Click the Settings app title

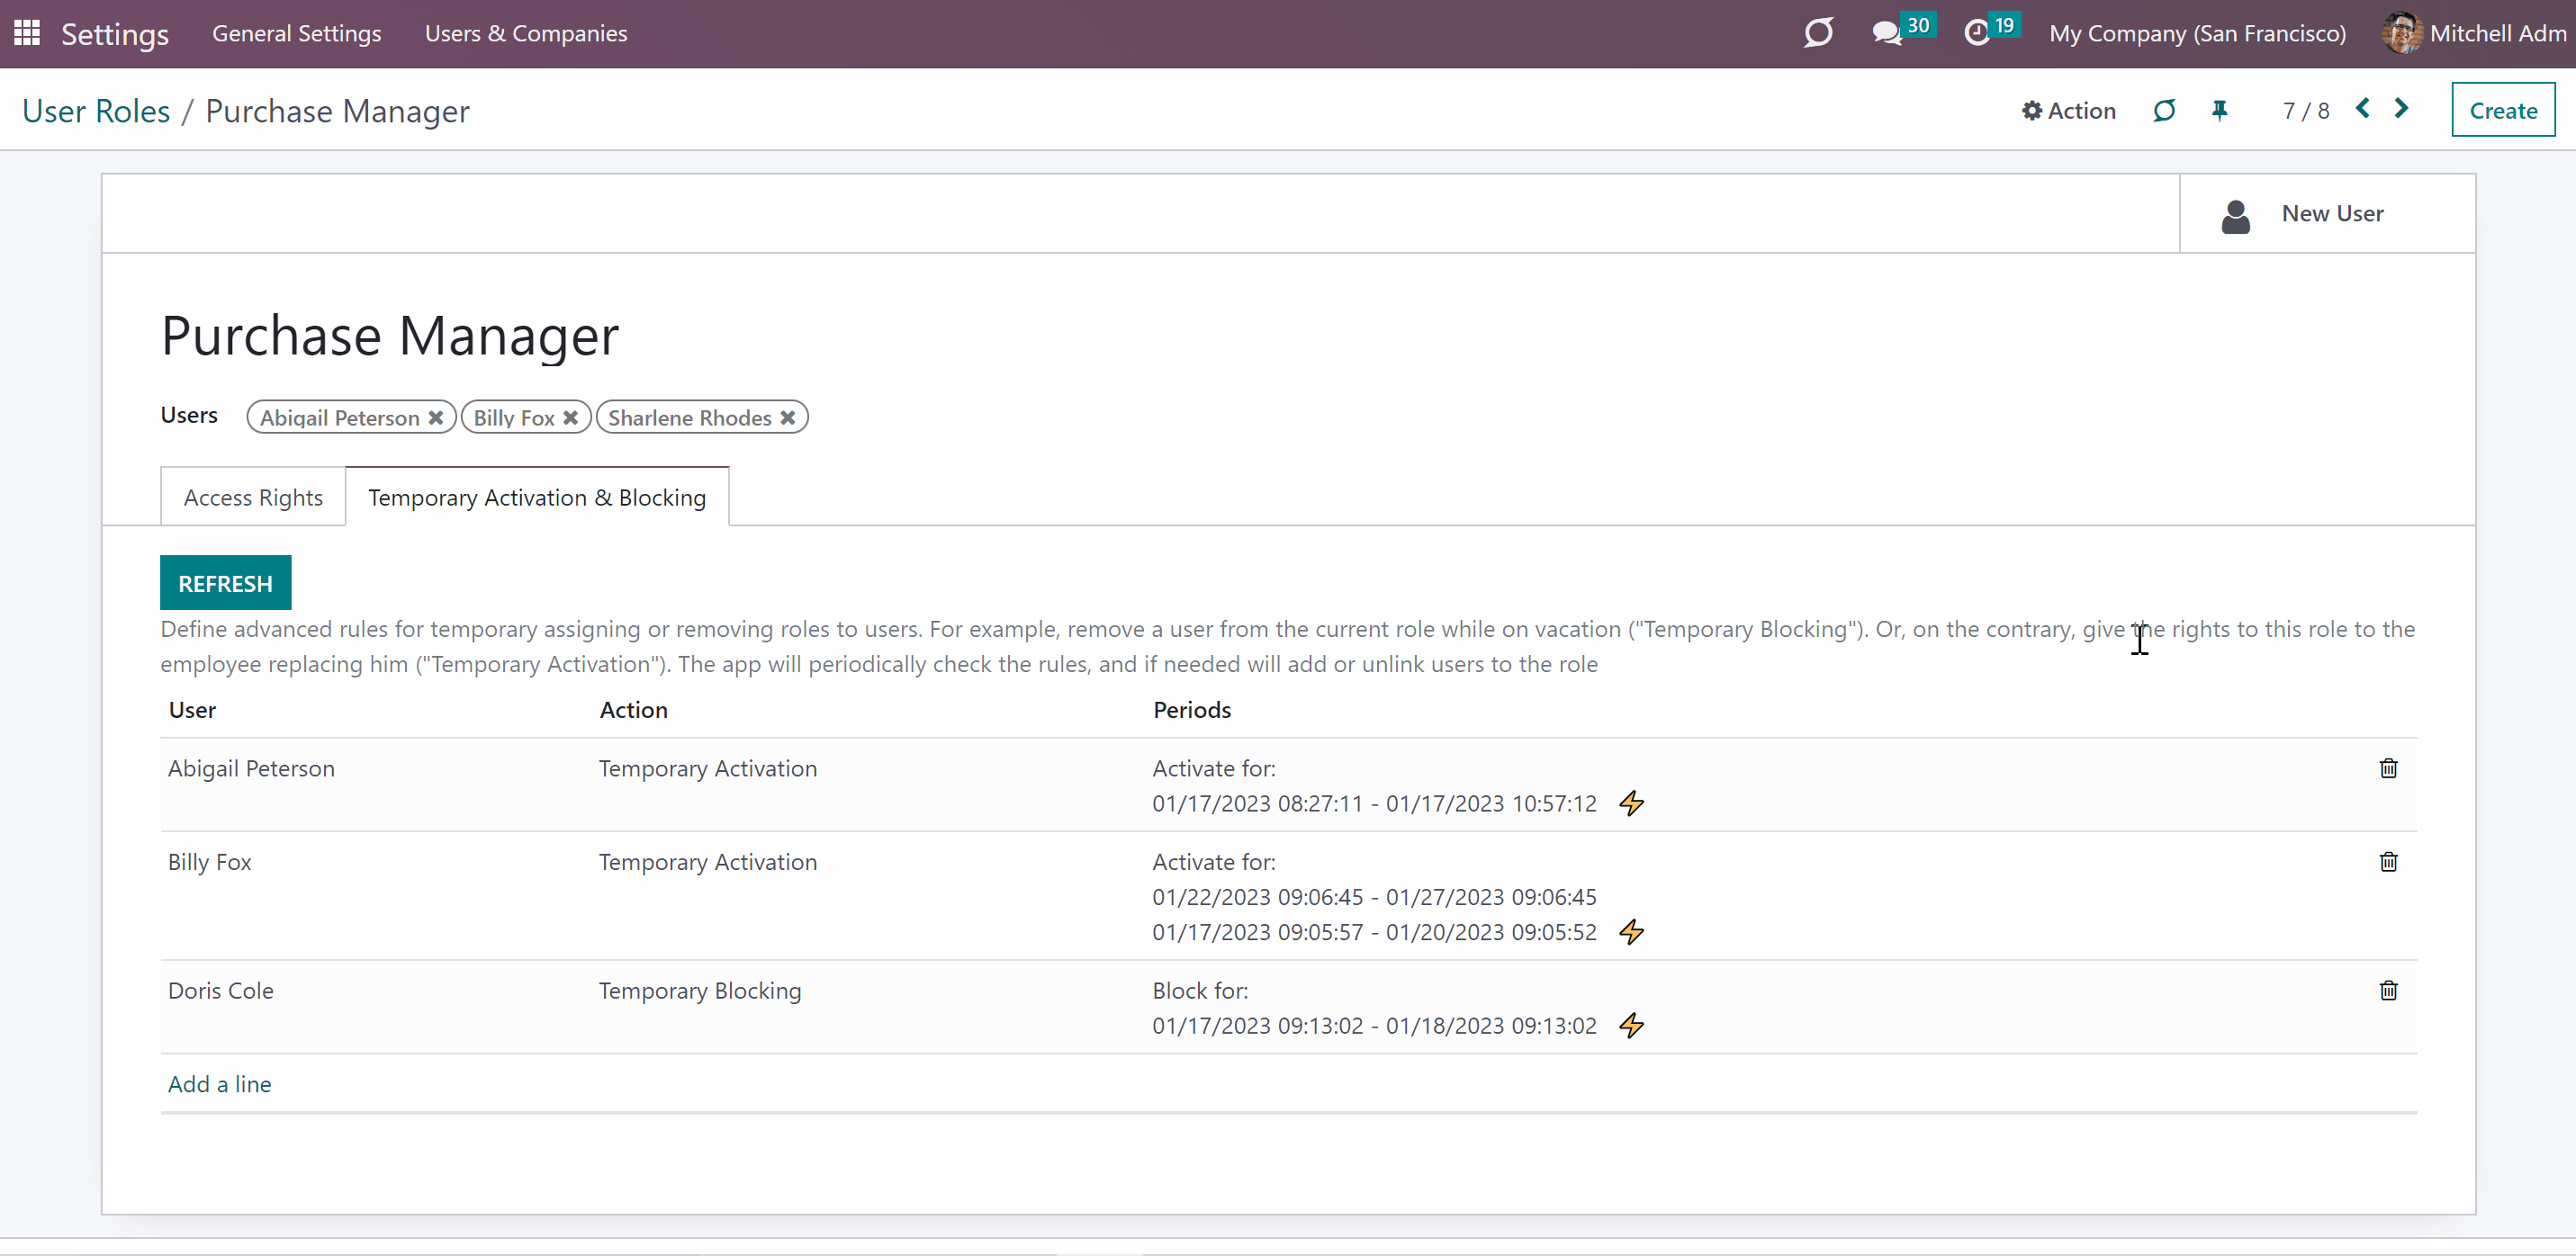(x=115, y=35)
